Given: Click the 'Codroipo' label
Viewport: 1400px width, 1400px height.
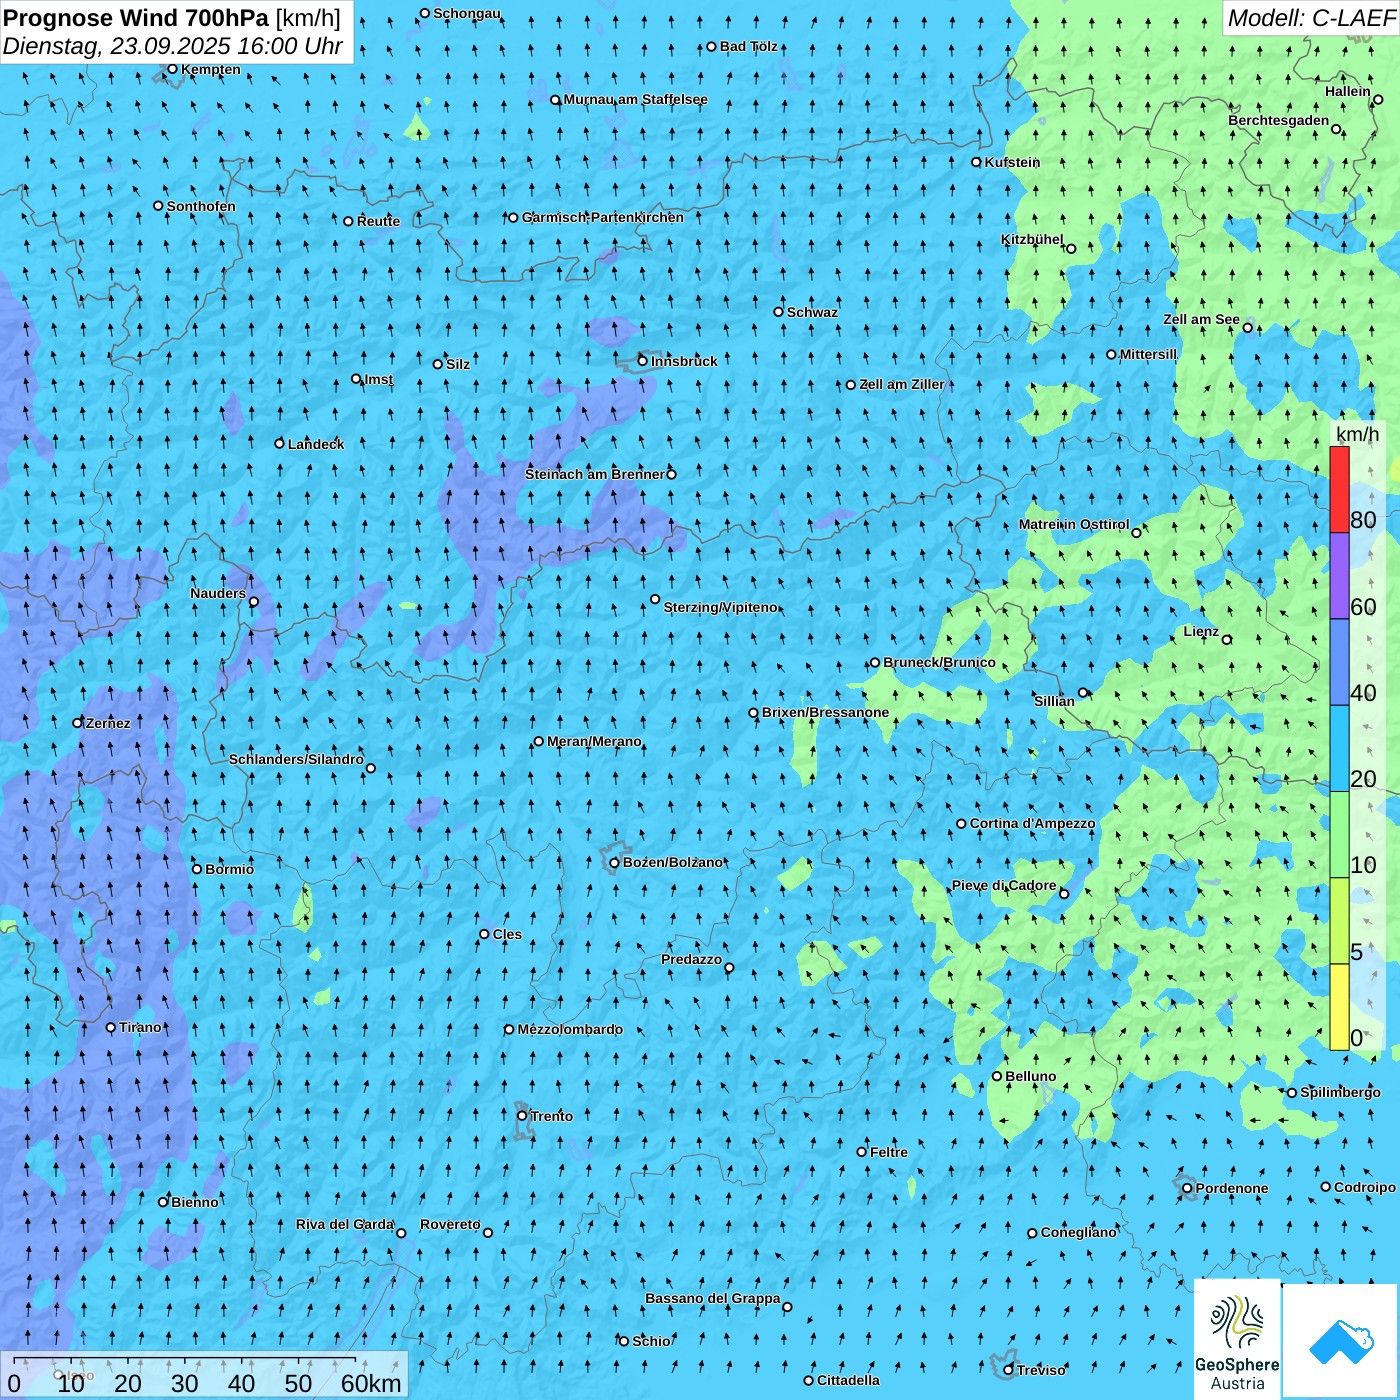Looking at the screenshot, I should (1365, 1187).
